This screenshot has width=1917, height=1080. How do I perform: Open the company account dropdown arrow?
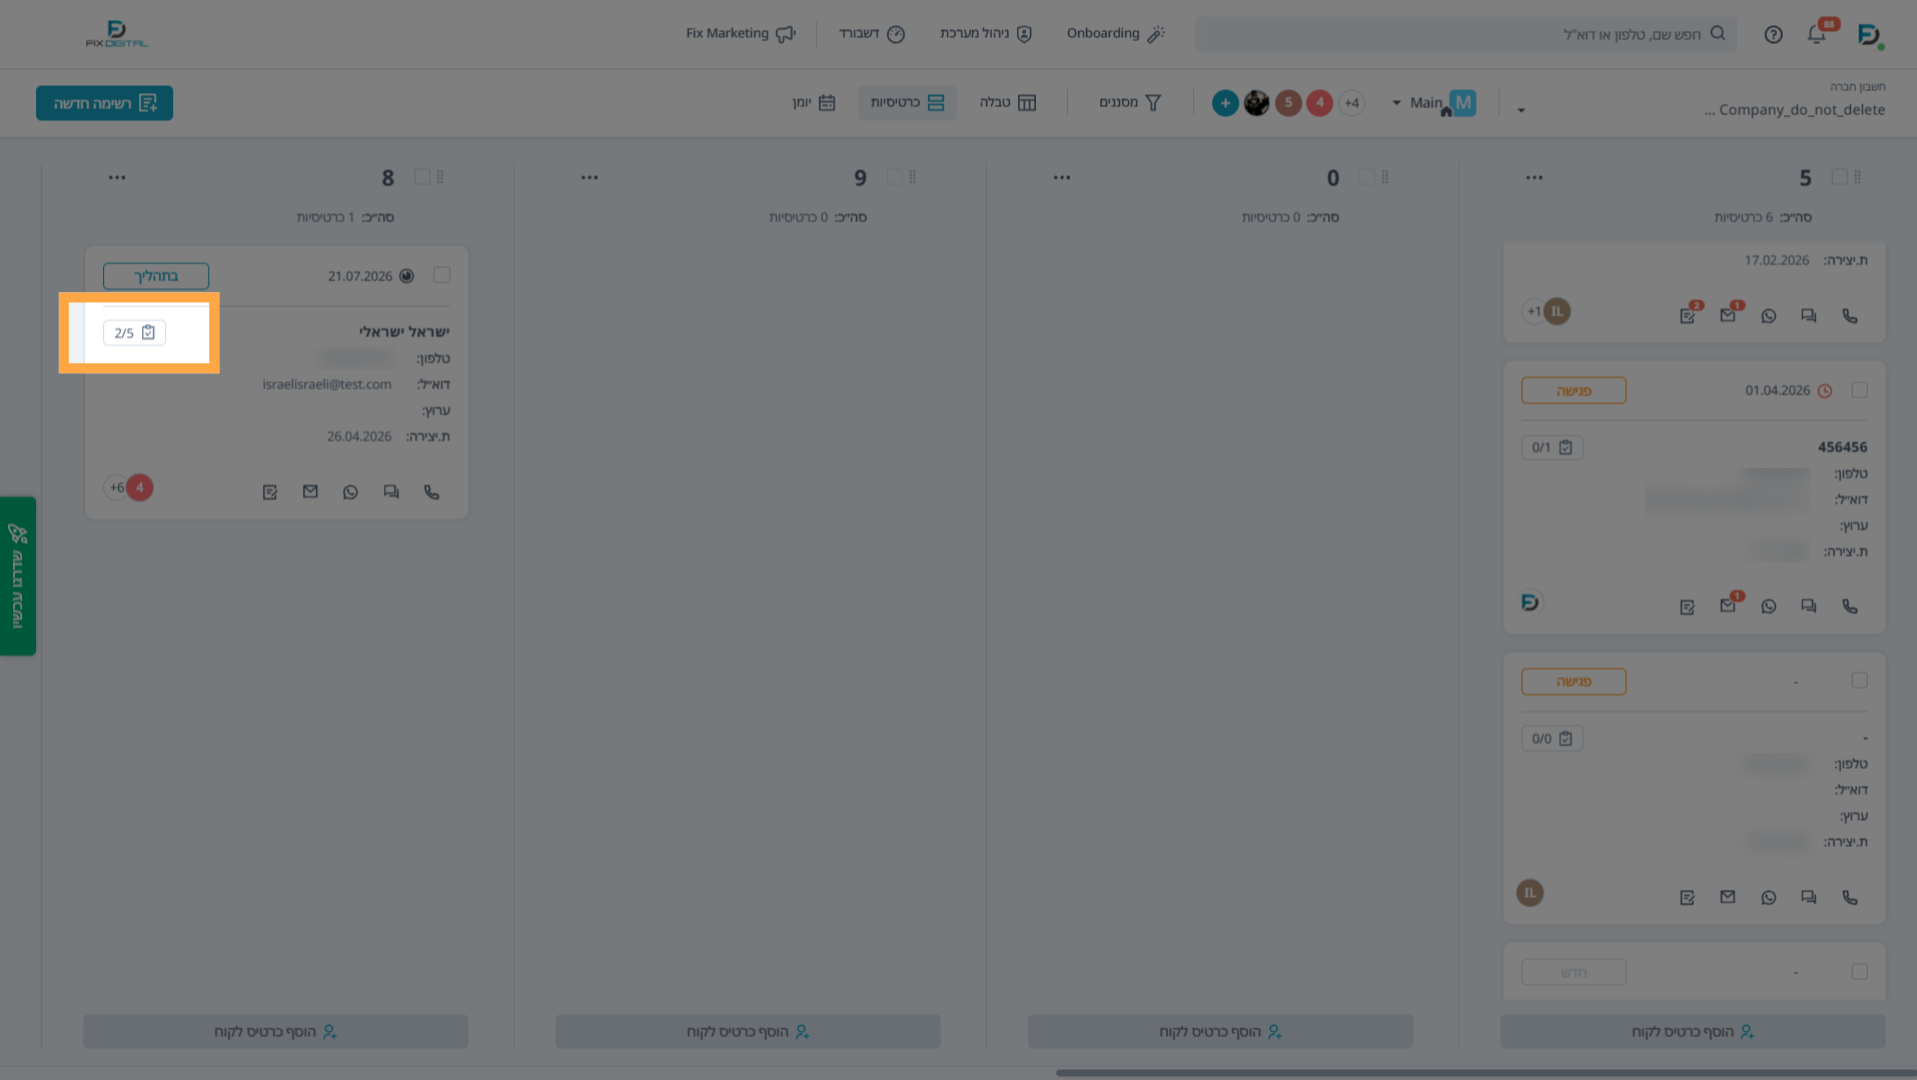(x=1521, y=110)
